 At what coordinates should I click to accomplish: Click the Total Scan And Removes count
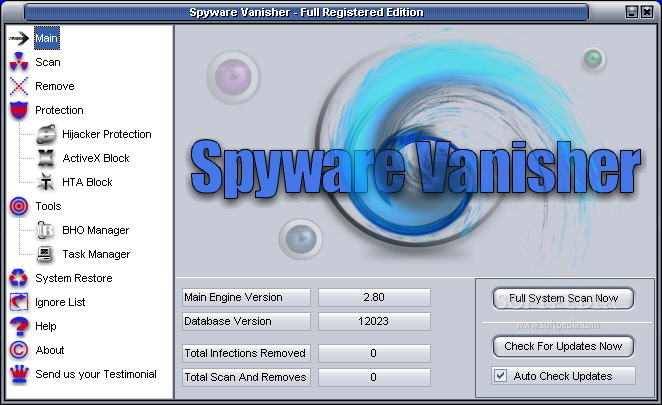pyautogui.click(x=374, y=377)
